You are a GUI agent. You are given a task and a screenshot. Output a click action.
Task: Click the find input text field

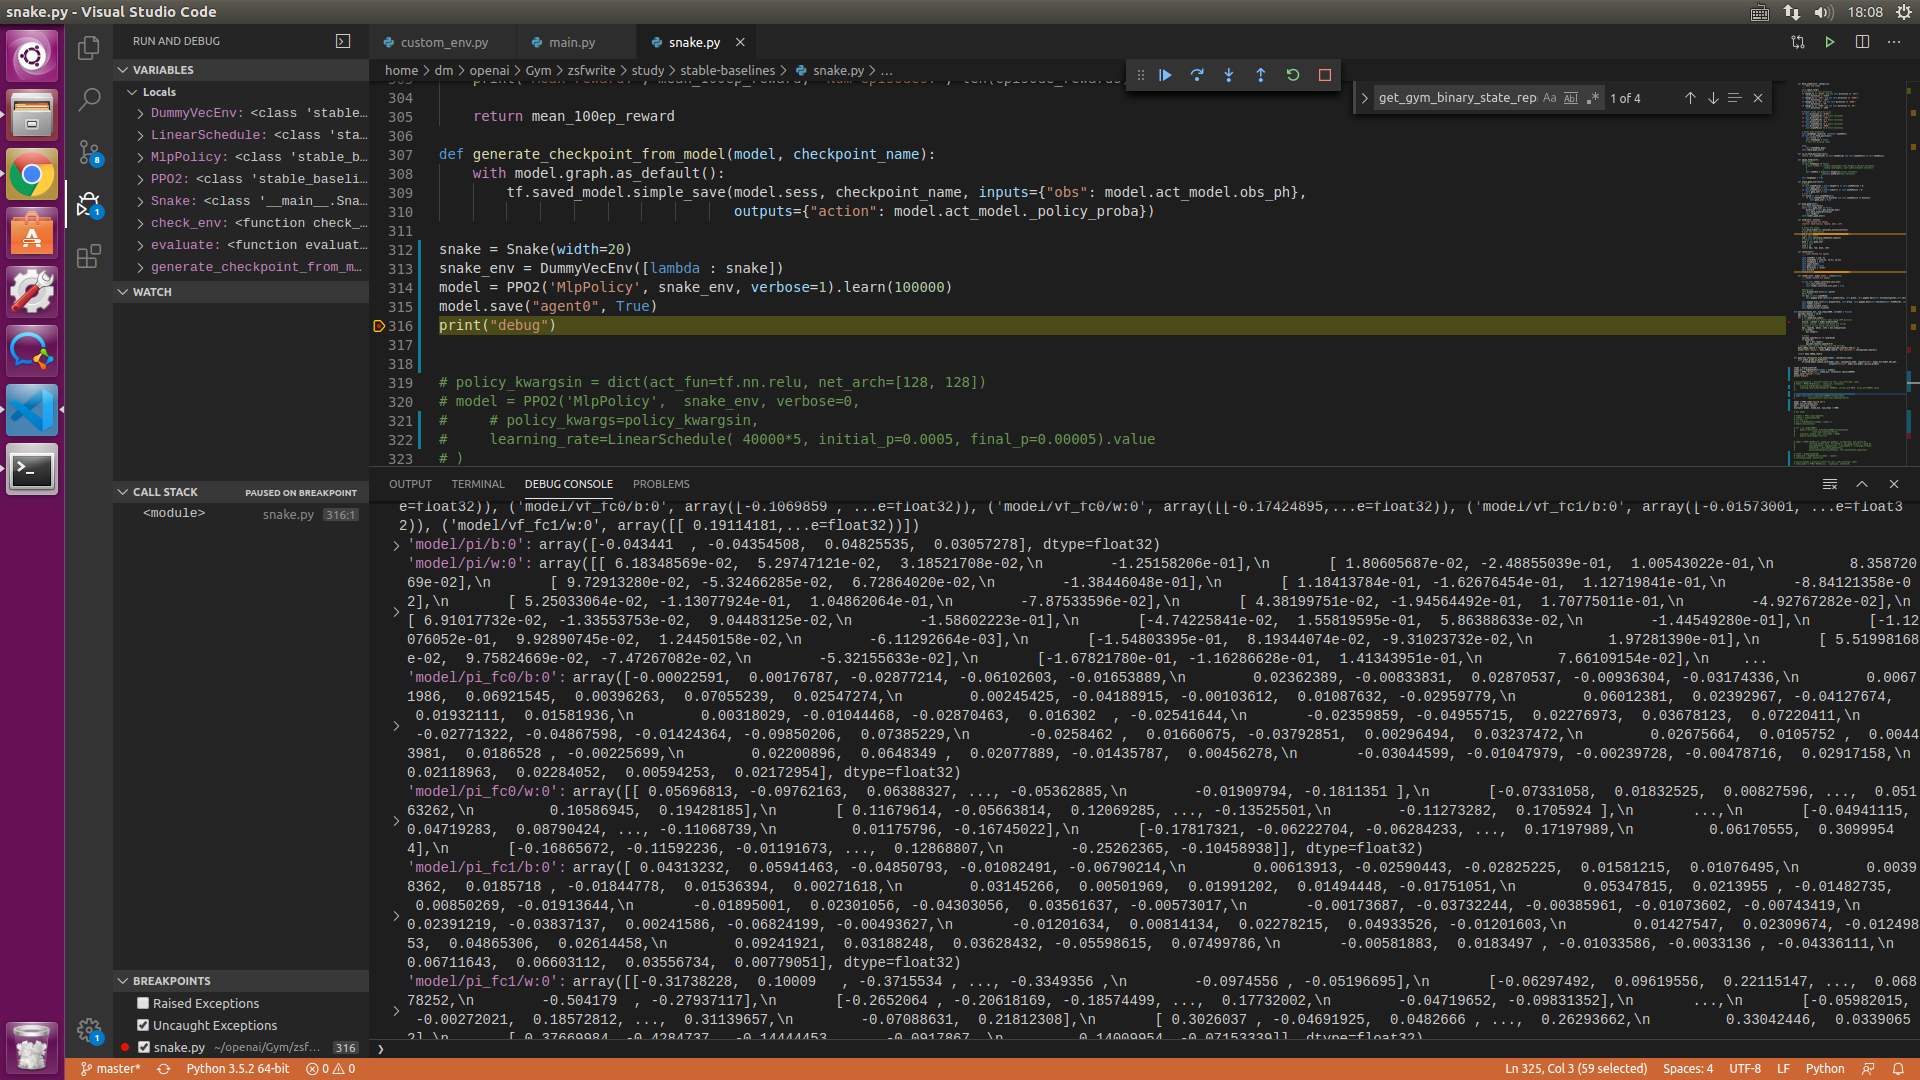1457,98
